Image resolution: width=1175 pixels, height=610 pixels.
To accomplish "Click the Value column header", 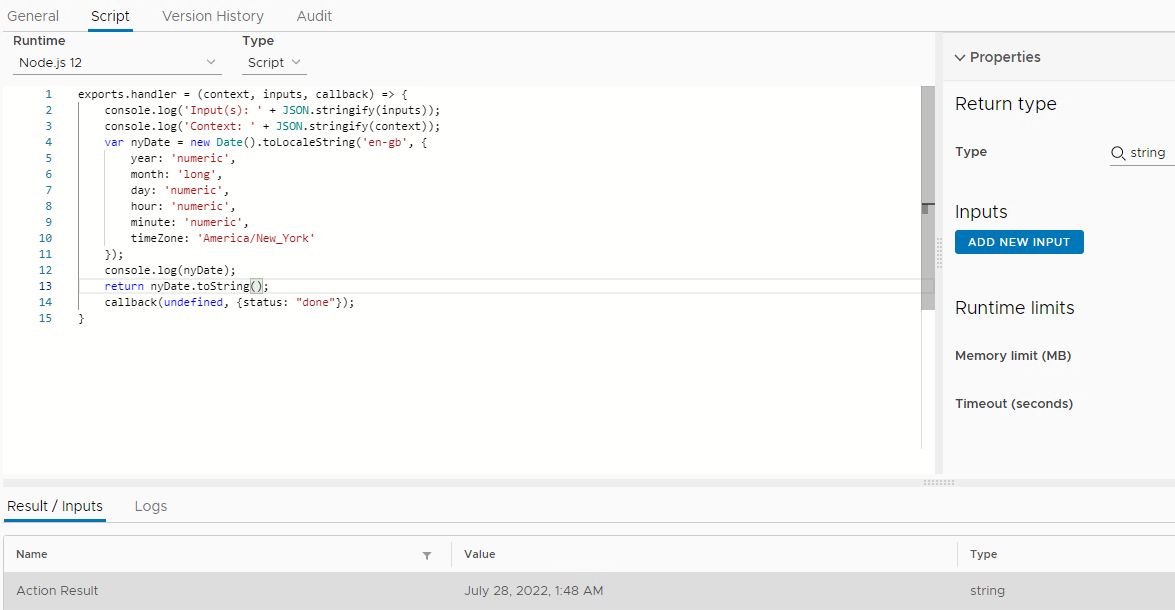I will coord(480,554).
